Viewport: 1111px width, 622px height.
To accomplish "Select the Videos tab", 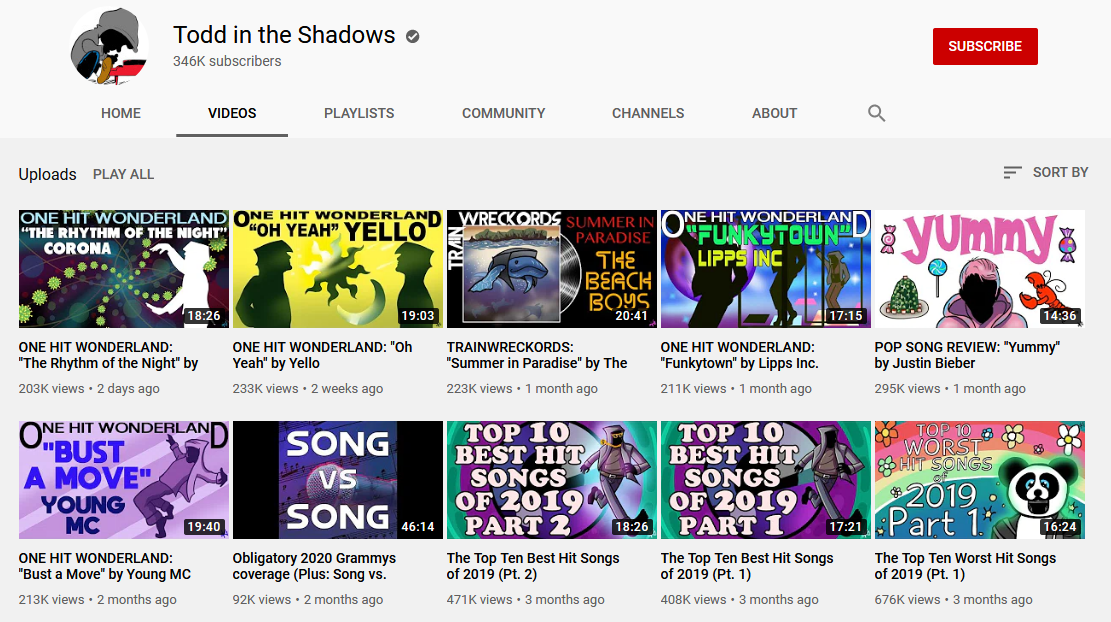I will click(232, 113).
